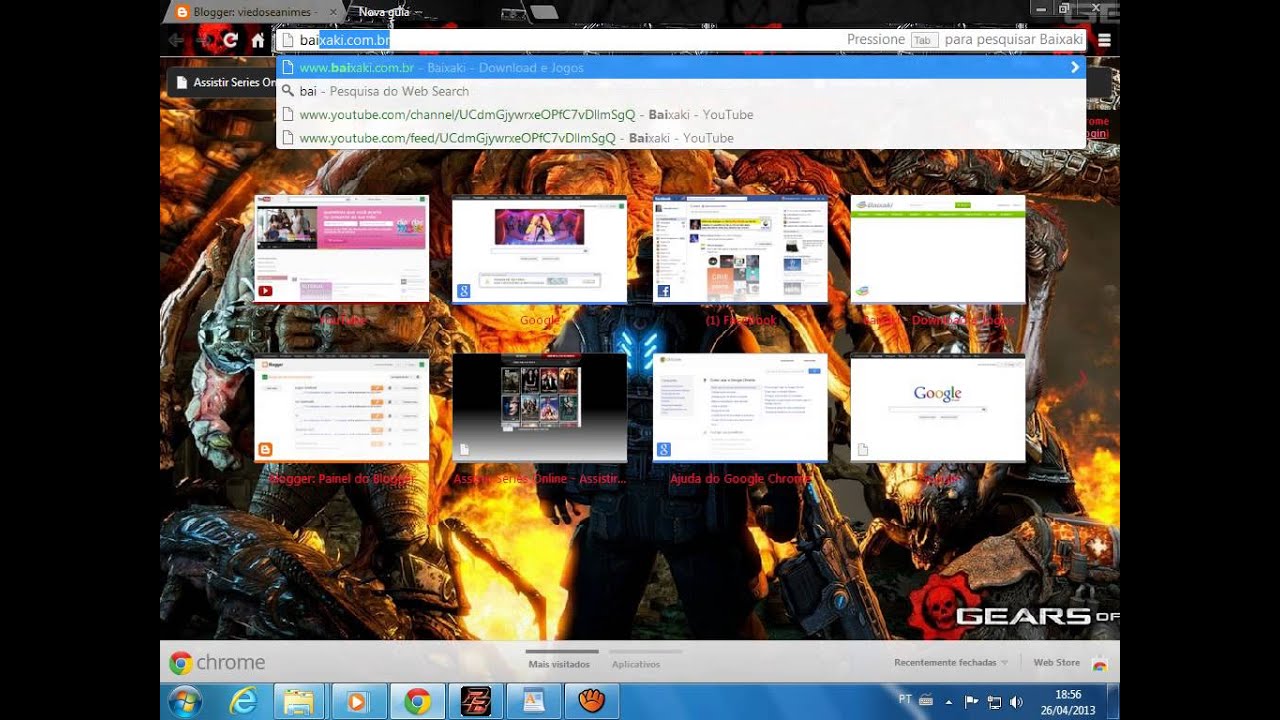The height and width of the screenshot is (720, 1280).
Task: Open the red ZS app taskbar icon
Action: [475, 702]
